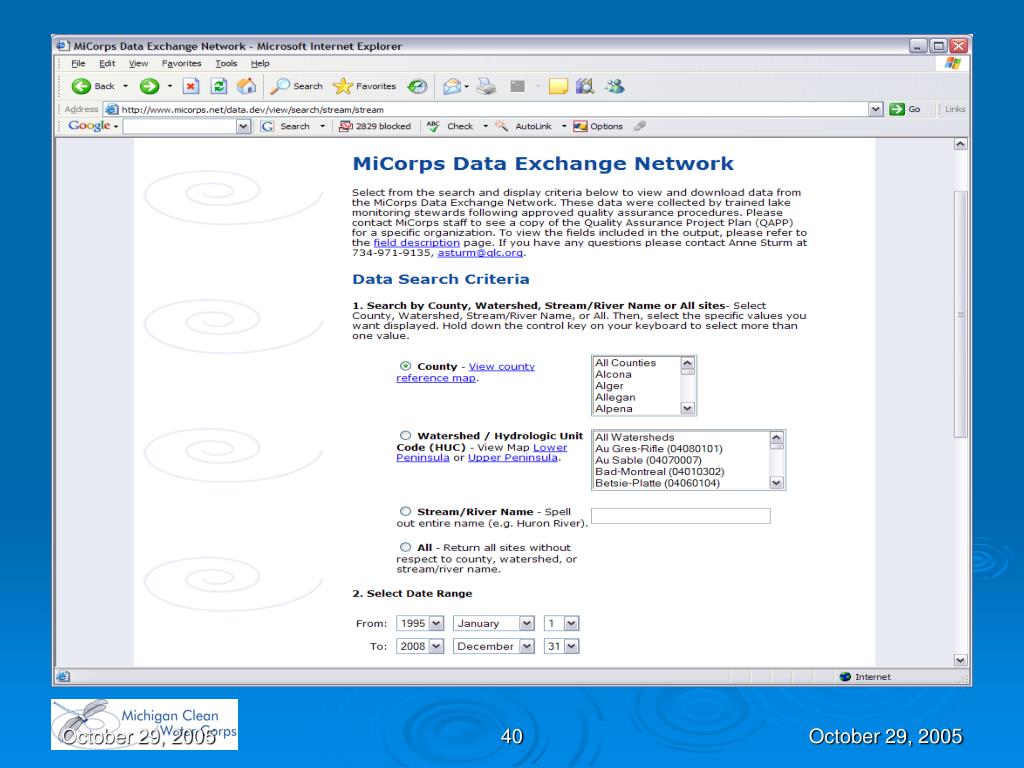Open the From month dropdown showing January

(494, 624)
